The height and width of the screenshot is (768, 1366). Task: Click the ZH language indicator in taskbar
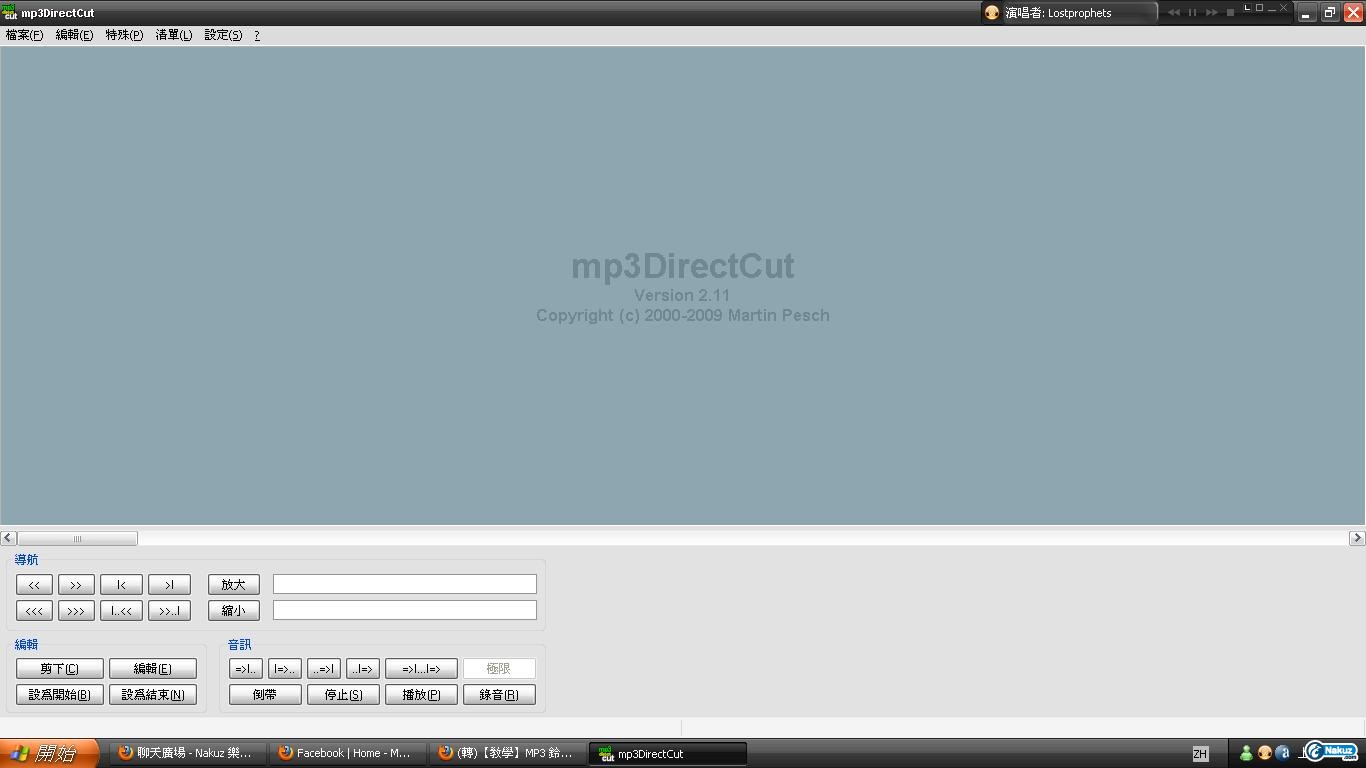coord(1200,754)
